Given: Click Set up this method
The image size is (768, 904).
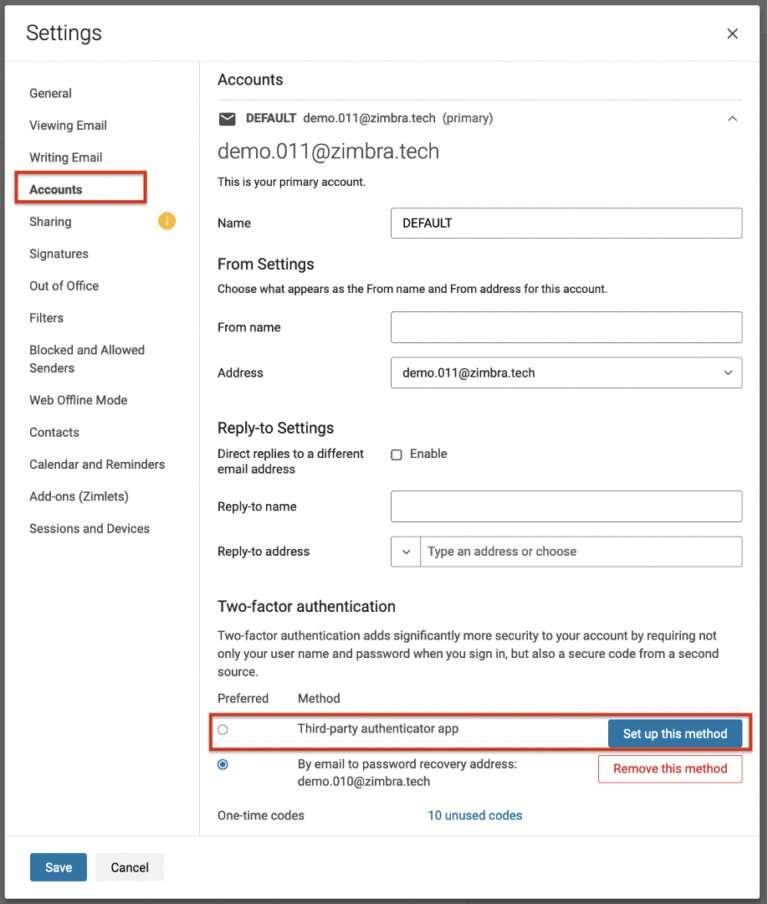Looking at the screenshot, I should [x=675, y=733].
